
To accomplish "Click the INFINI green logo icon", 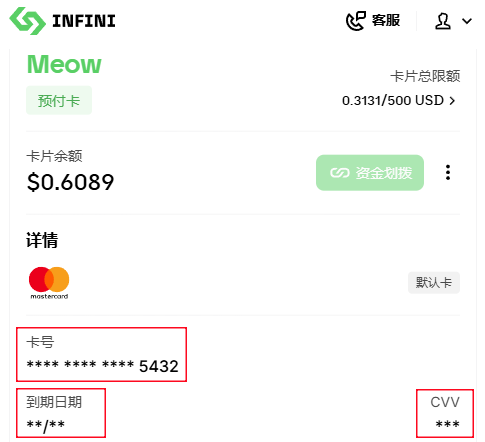I will point(27,21).
